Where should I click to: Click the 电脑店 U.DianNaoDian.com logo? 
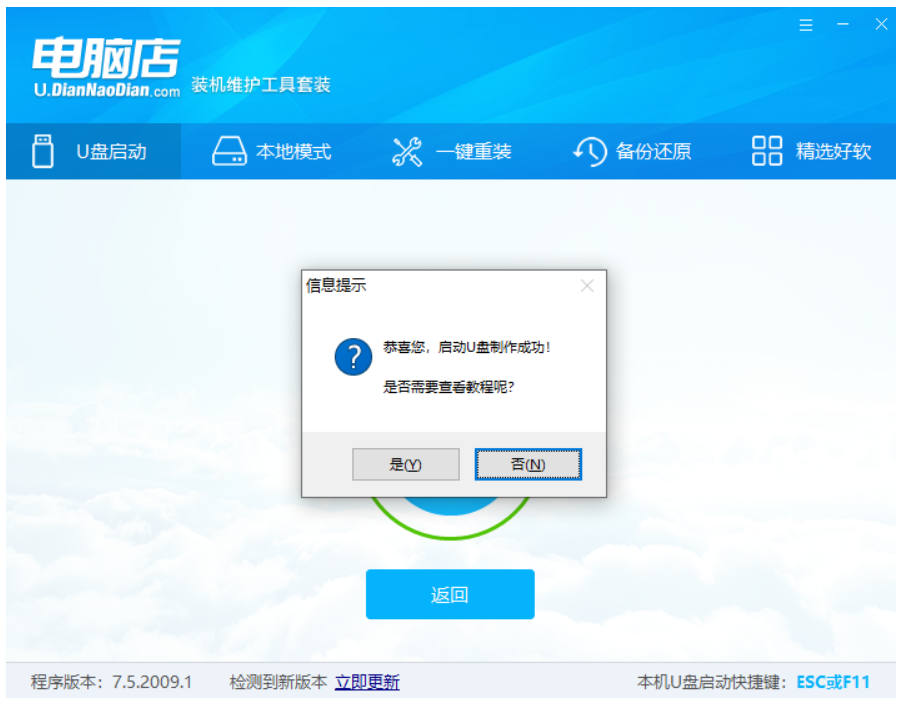pyautogui.click(x=107, y=67)
